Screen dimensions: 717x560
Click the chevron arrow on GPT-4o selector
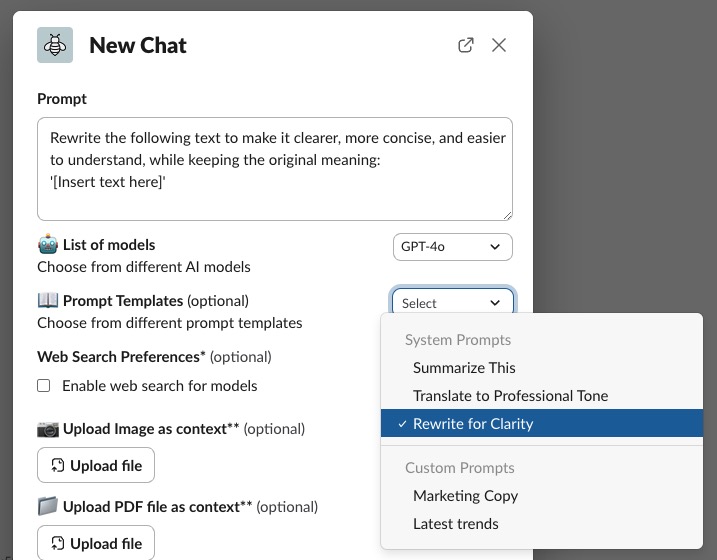tap(495, 247)
